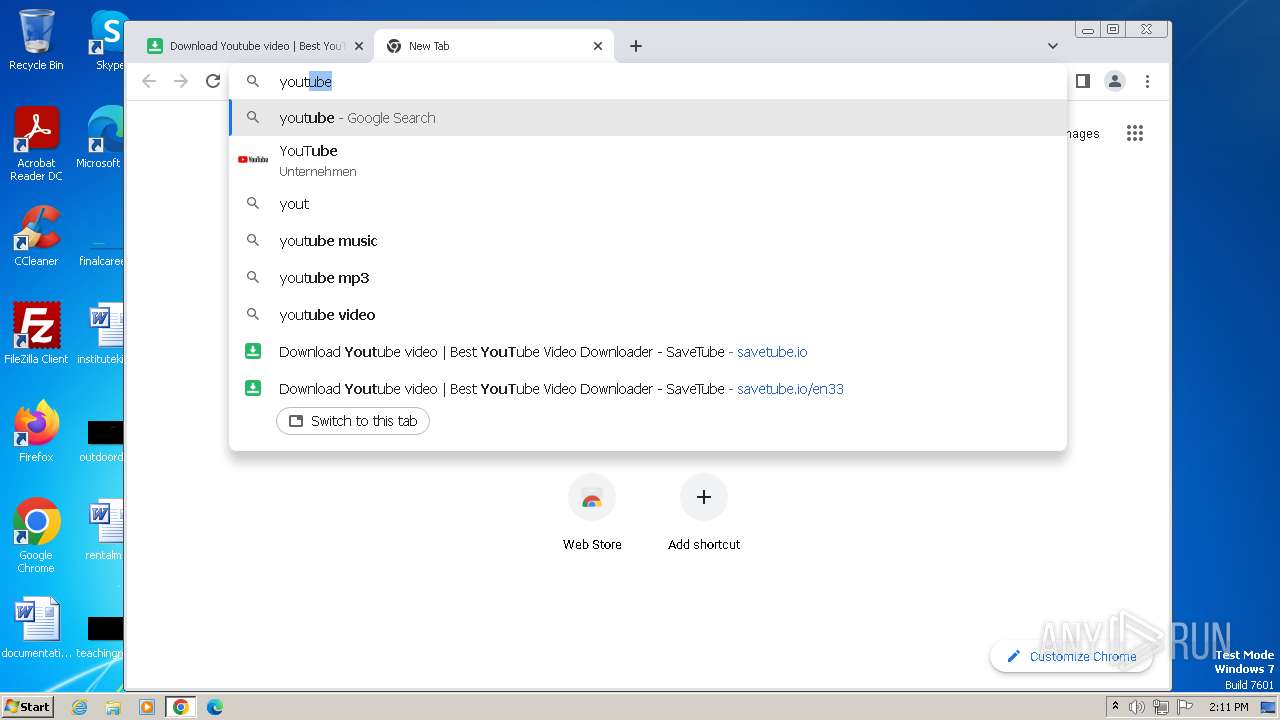Open rentalm Word document icon
This screenshot has width=1280, height=720.
tap(104, 530)
